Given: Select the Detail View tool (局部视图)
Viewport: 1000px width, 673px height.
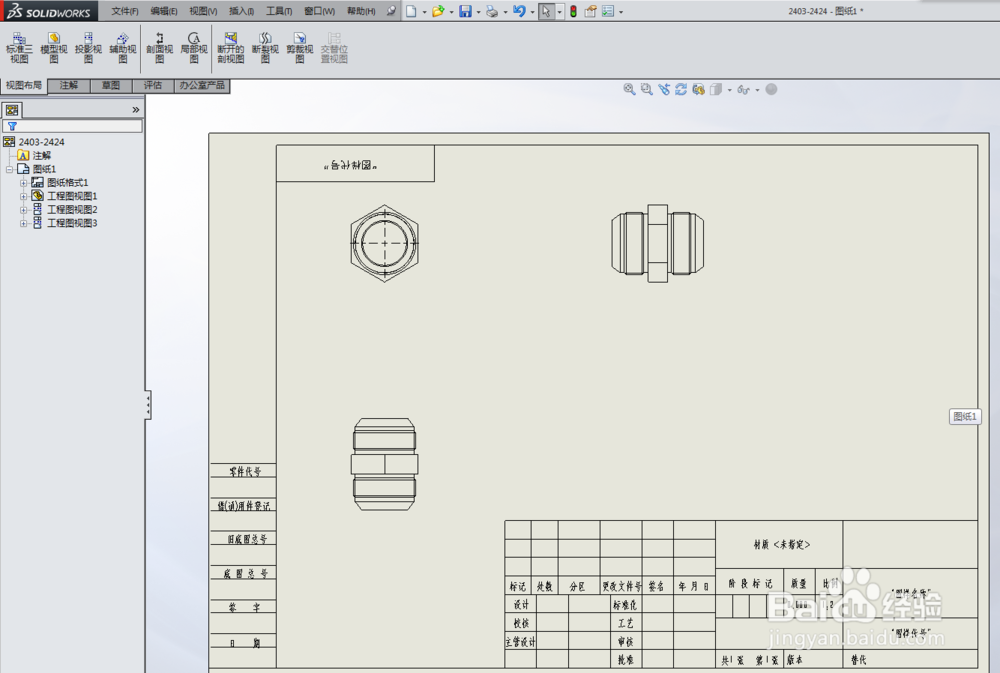Looking at the screenshot, I should pos(192,45).
